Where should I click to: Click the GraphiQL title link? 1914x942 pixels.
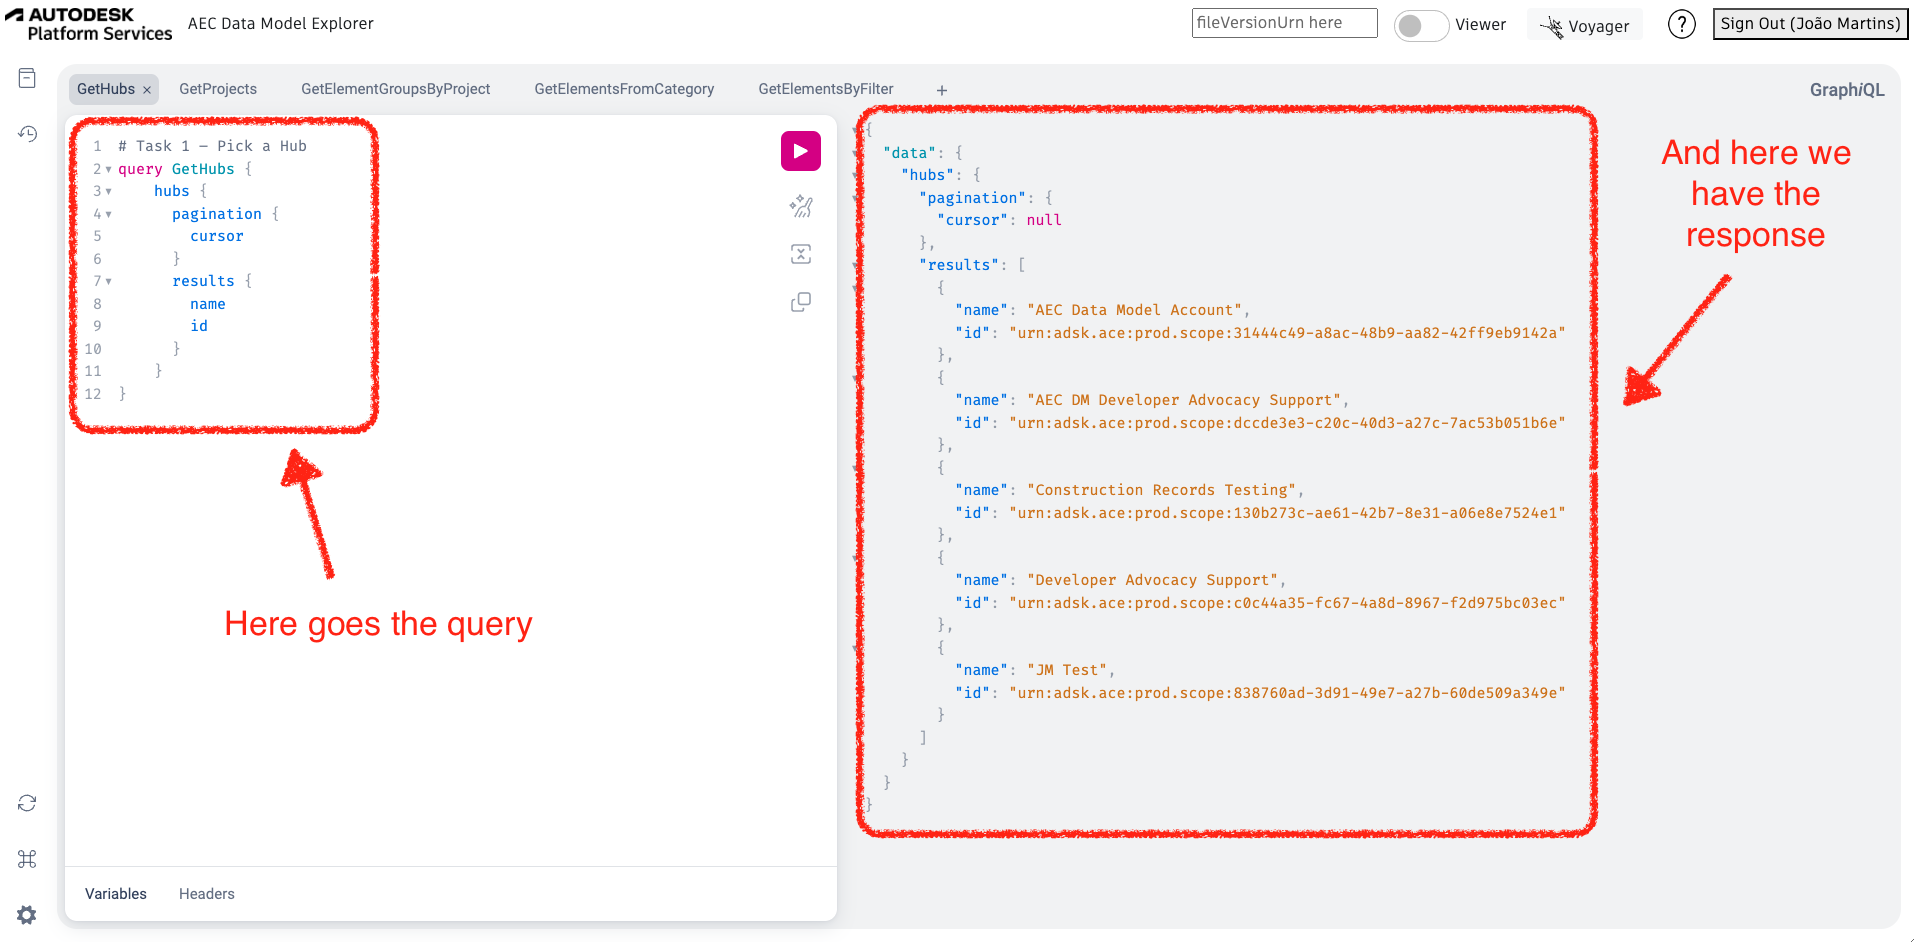1847,90
